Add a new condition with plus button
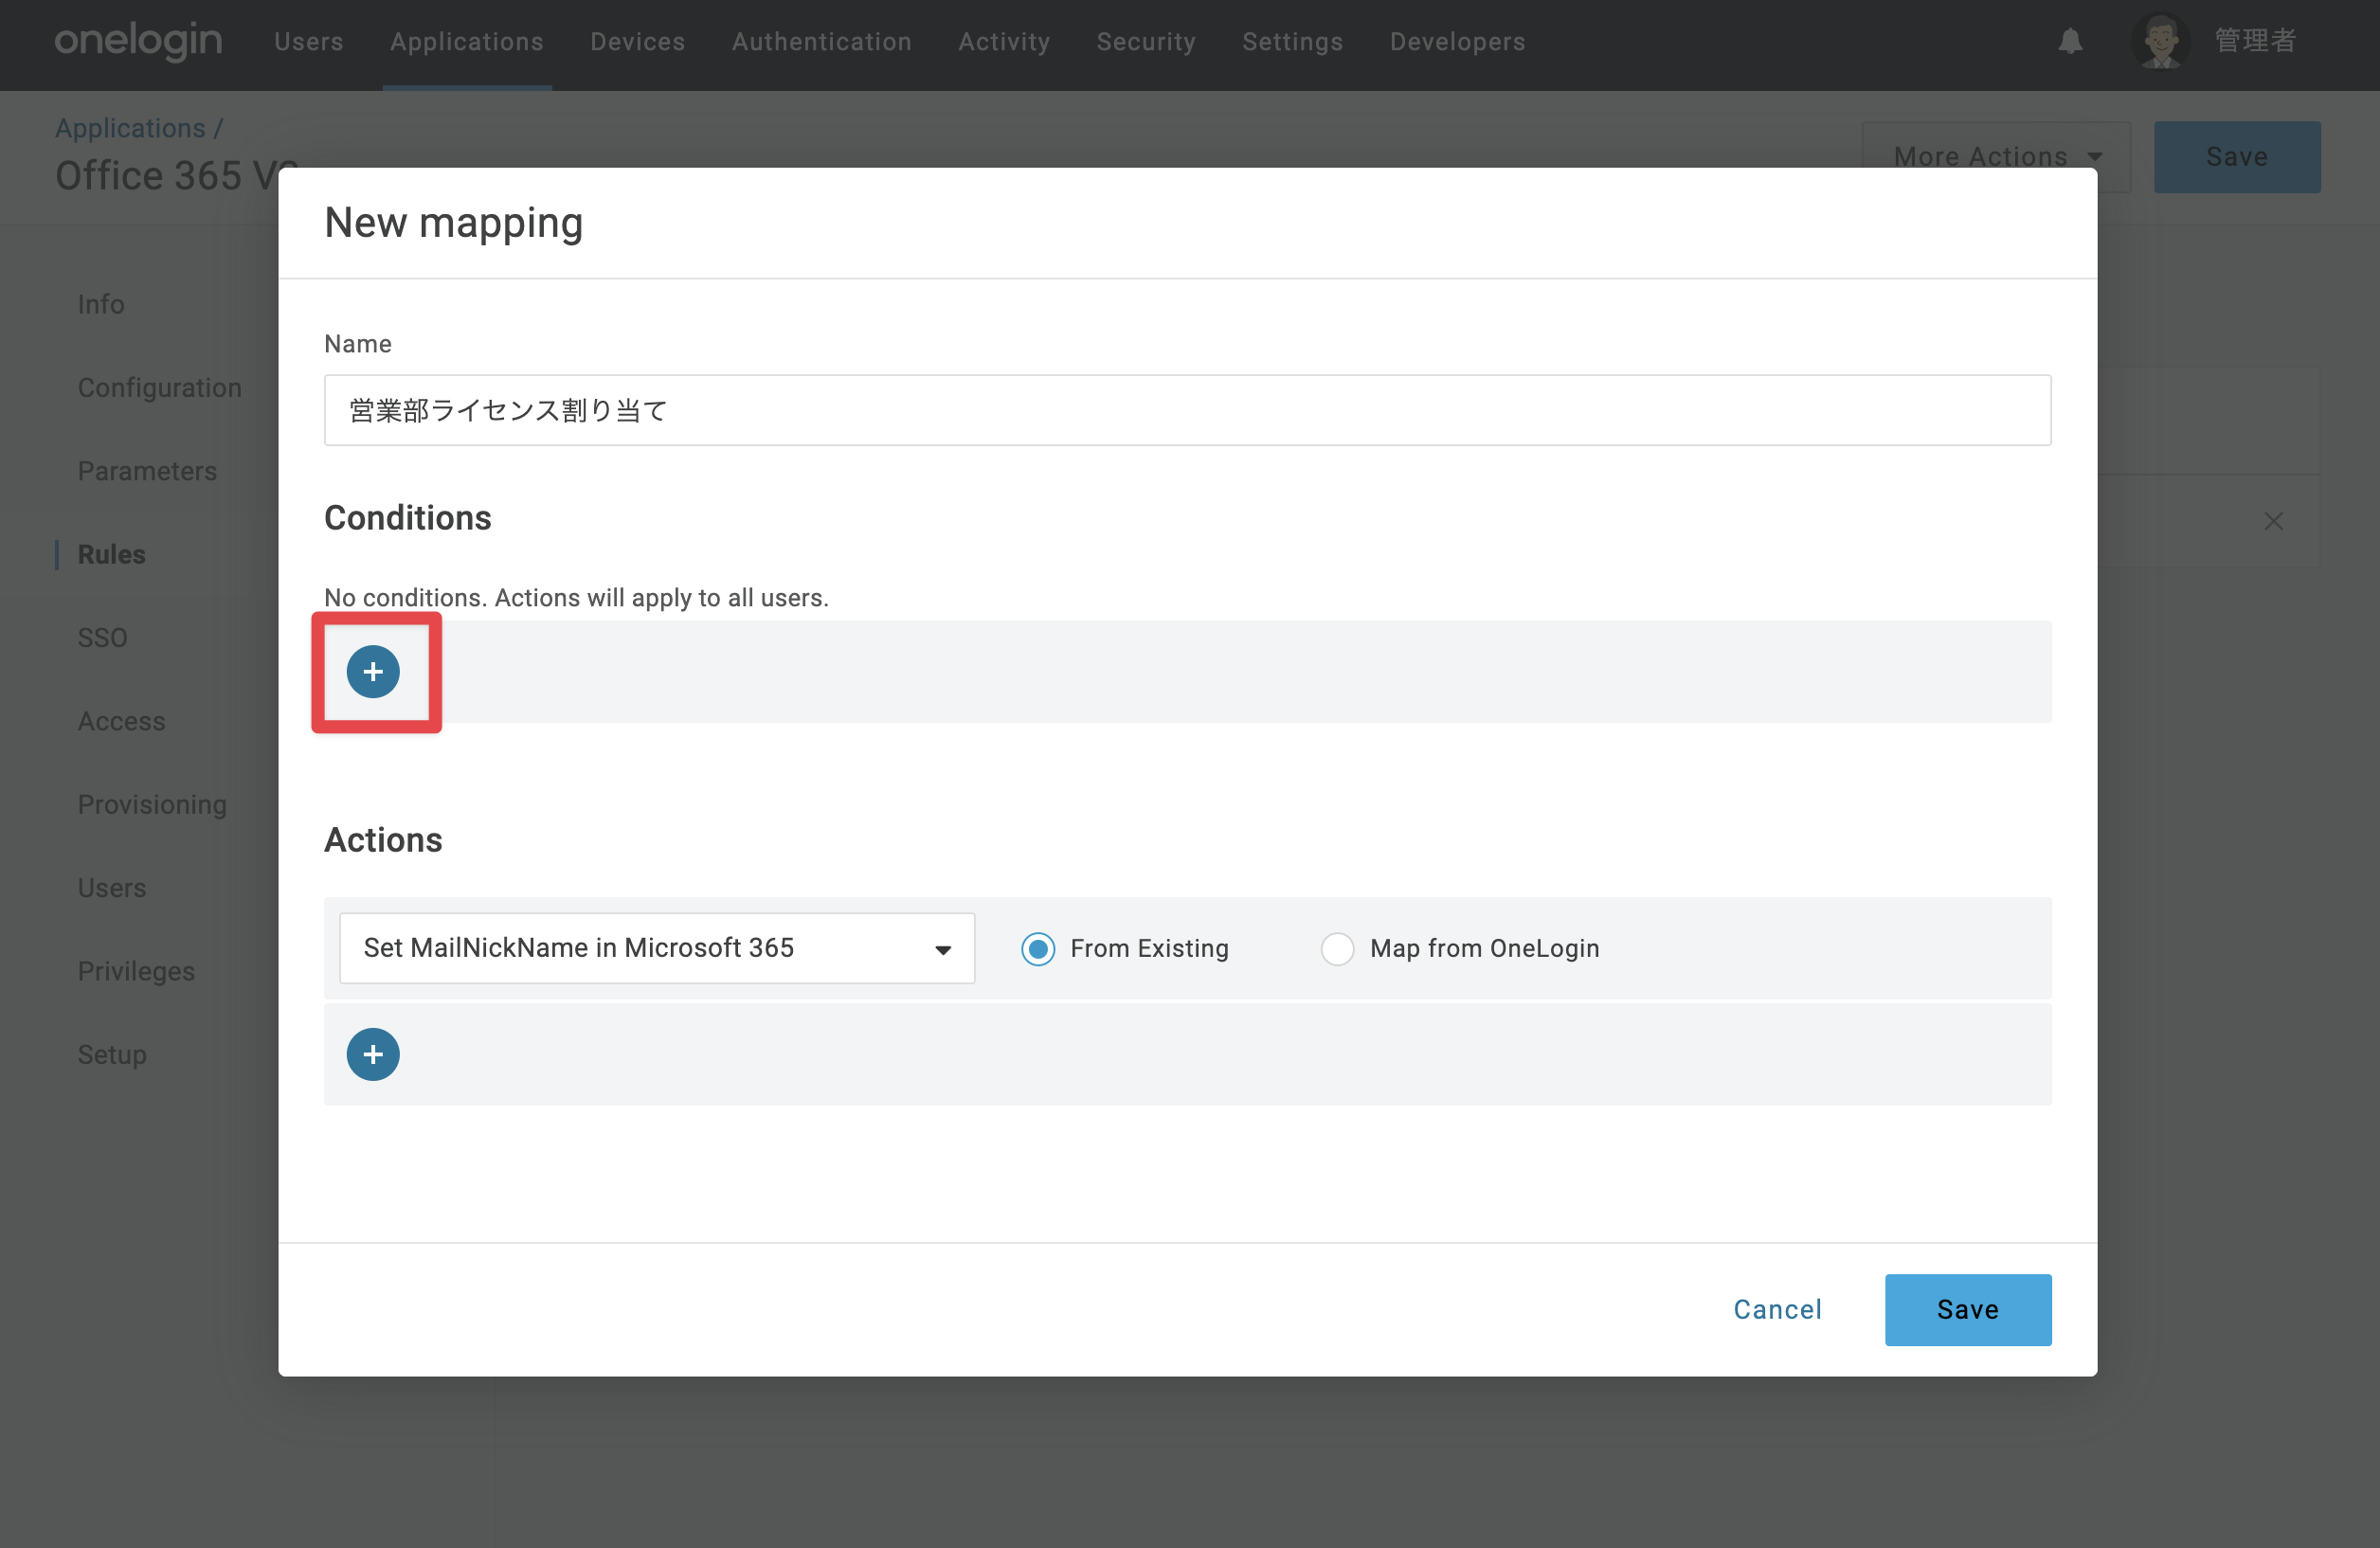The width and height of the screenshot is (2380, 1548). (373, 671)
